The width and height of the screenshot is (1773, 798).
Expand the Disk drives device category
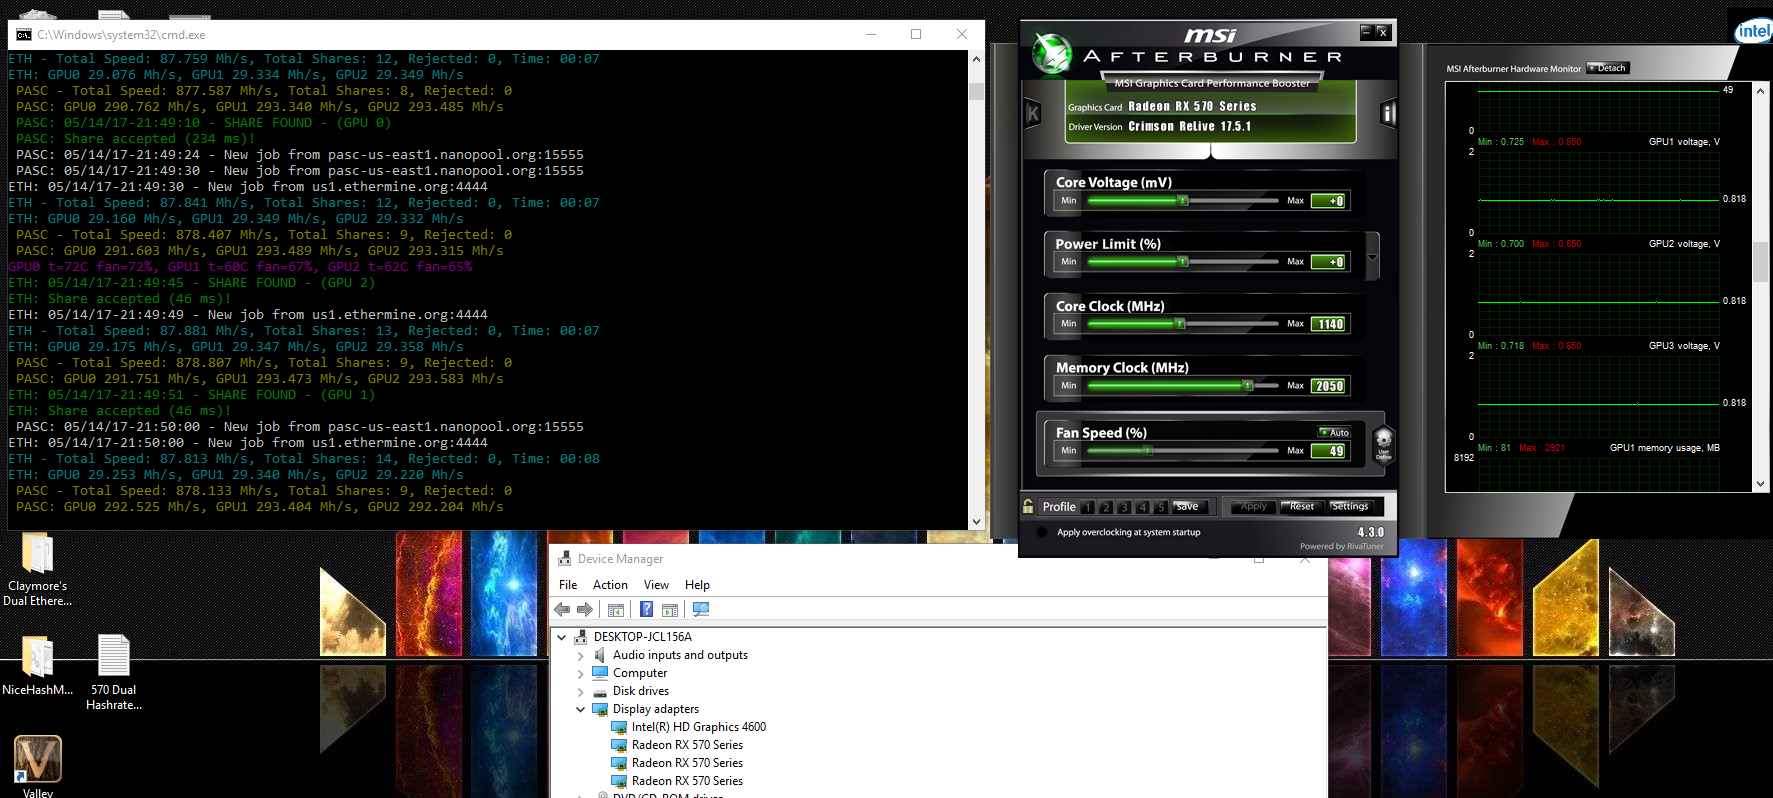580,692
